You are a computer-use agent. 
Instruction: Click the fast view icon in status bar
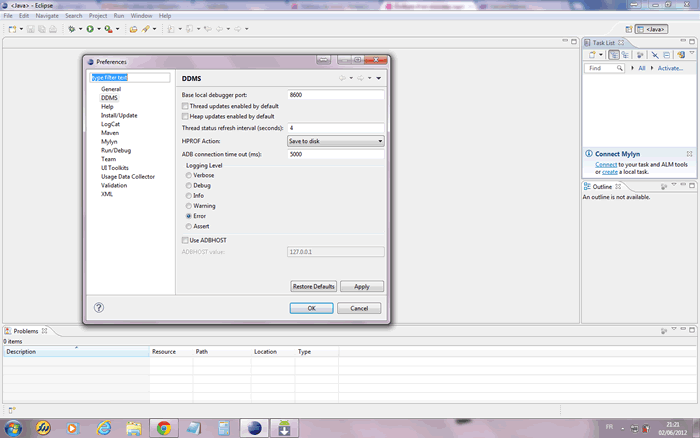(x=12, y=410)
